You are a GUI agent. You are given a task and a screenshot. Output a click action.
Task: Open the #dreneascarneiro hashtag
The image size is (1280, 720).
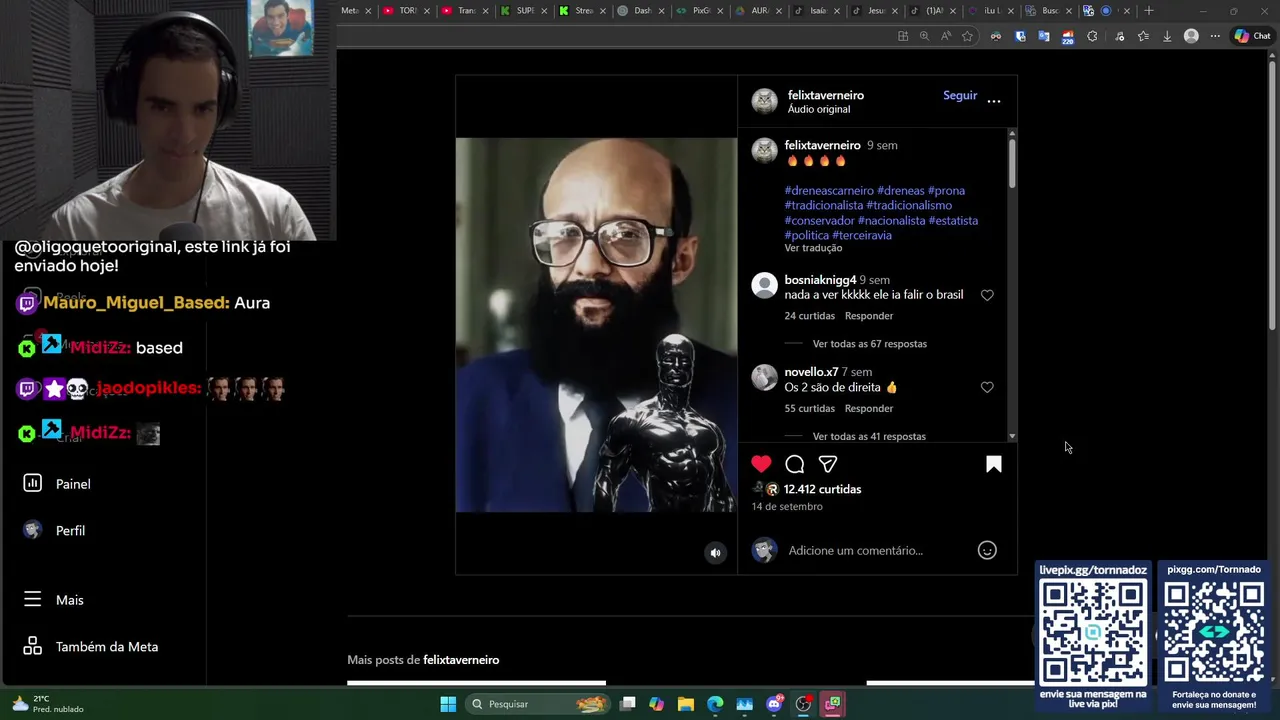click(x=829, y=190)
